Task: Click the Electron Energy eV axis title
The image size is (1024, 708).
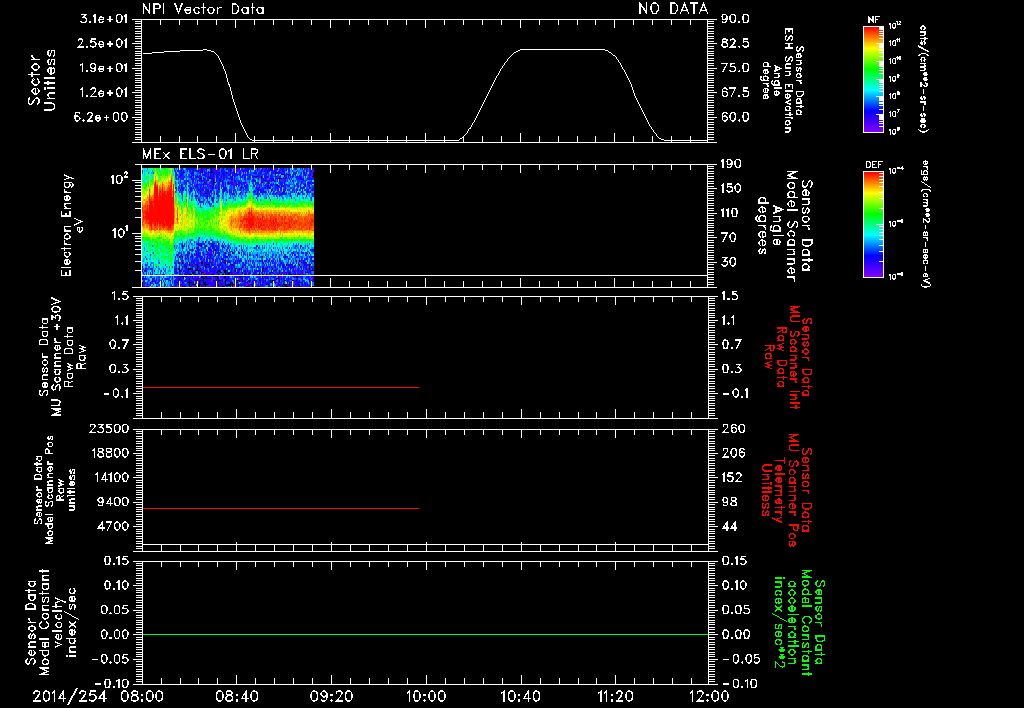Action: pyautogui.click(x=72, y=225)
